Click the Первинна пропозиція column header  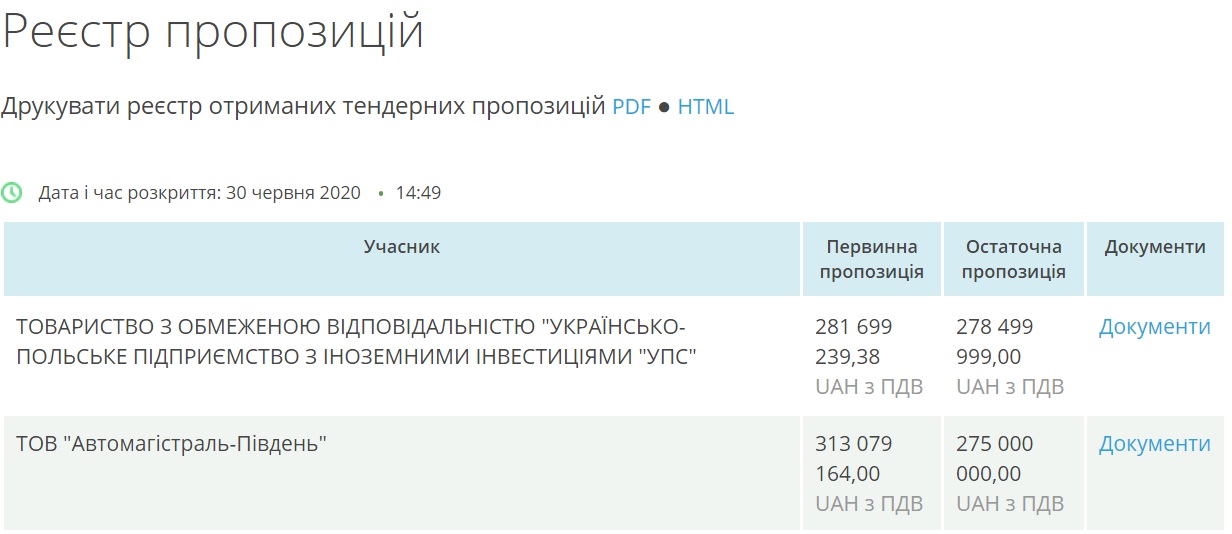(871, 259)
